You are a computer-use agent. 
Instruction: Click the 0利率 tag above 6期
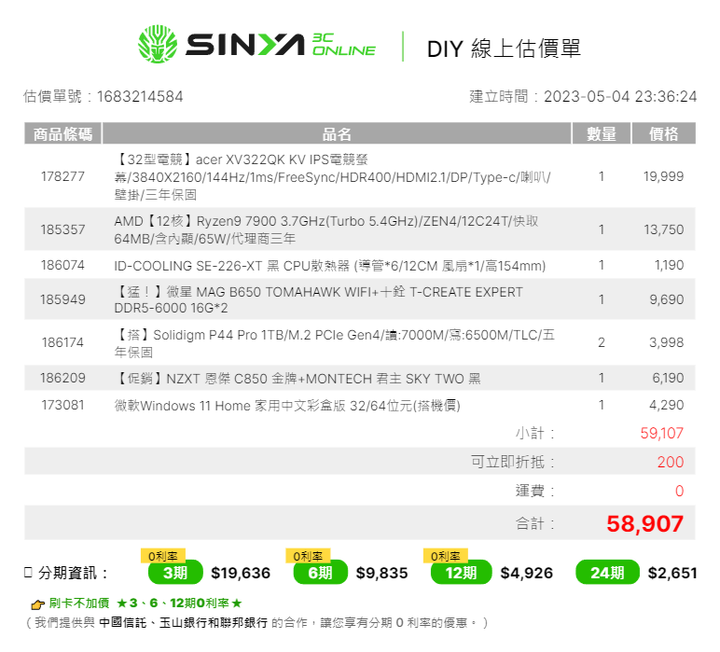click(x=308, y=556)
